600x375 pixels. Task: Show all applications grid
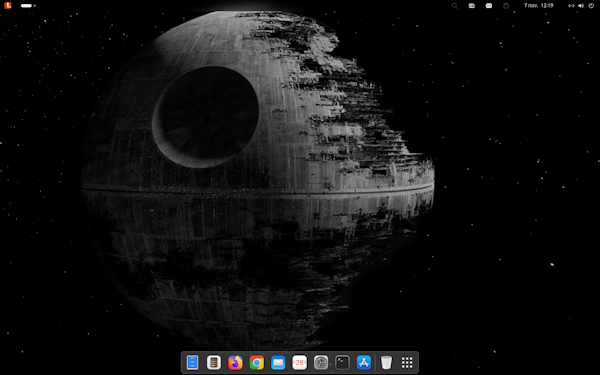coord(407,362)
